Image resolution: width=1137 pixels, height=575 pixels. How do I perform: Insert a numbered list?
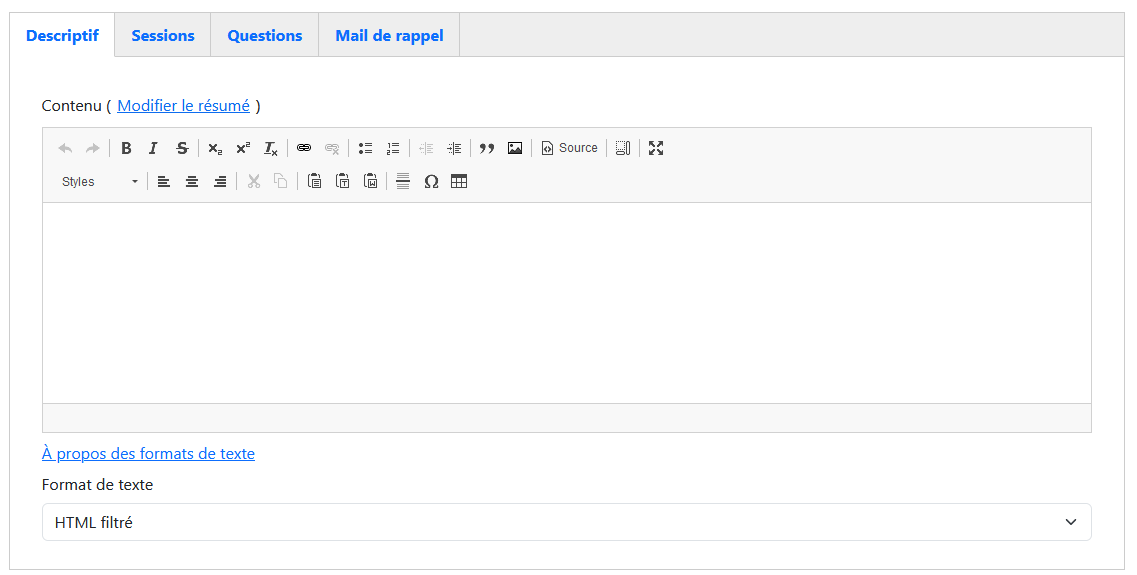(393, 148)
